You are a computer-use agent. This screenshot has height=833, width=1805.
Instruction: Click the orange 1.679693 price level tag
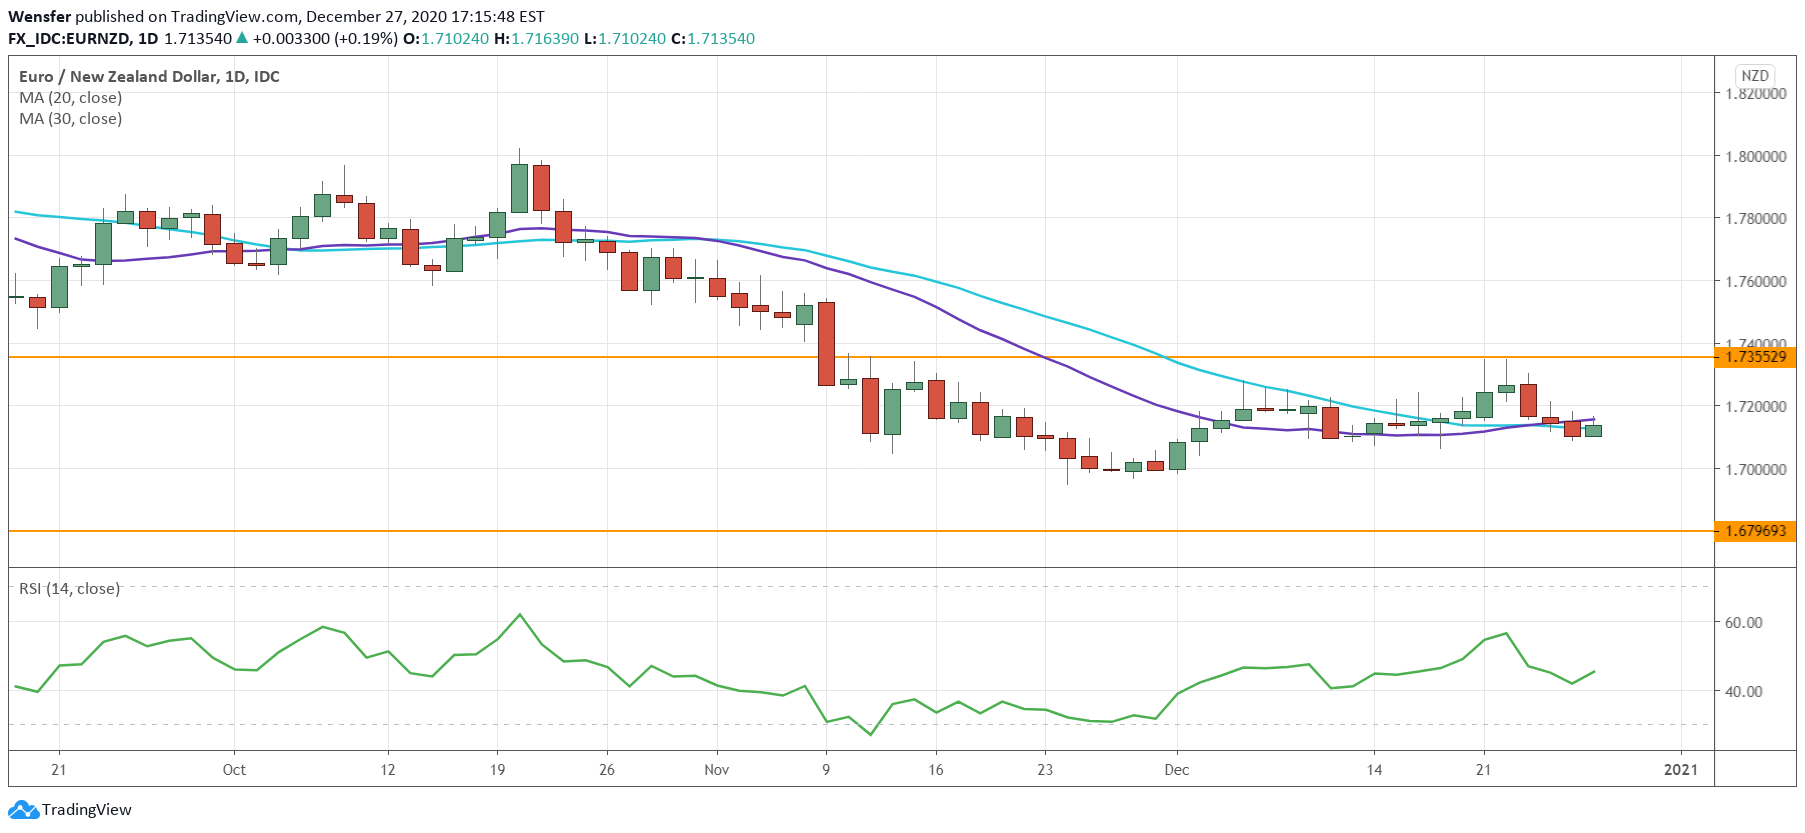click(x=1755, y=531)
